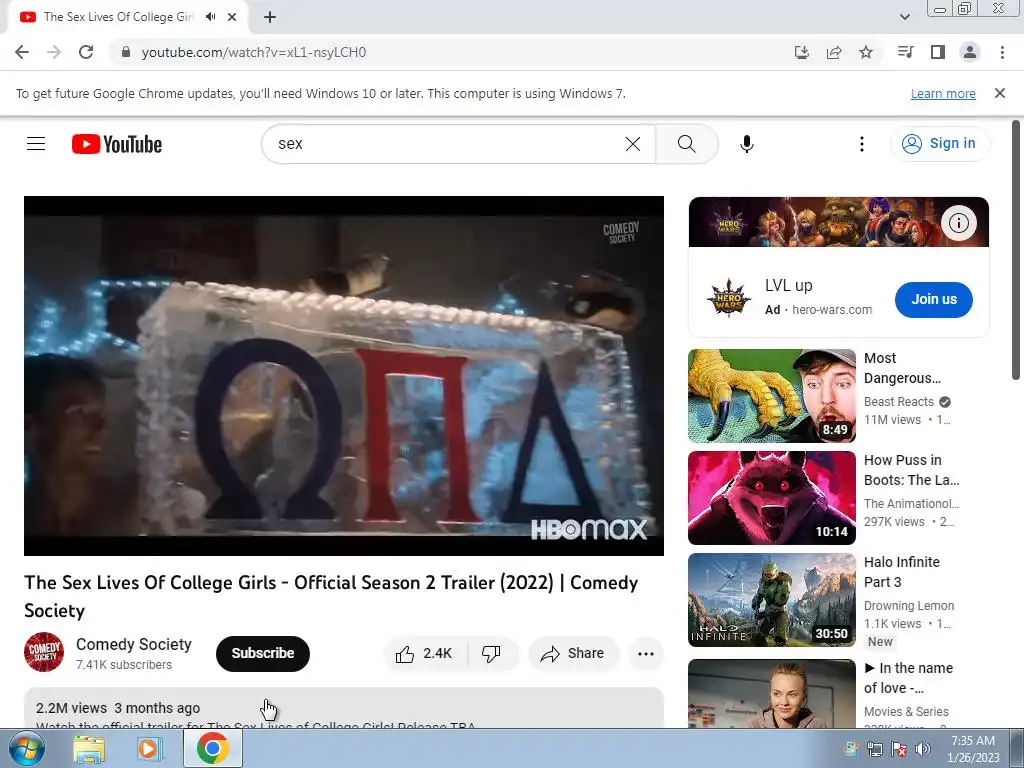Toggle the Chrome side panel
Screen dimensions: 1024x768
pos(938,52)
